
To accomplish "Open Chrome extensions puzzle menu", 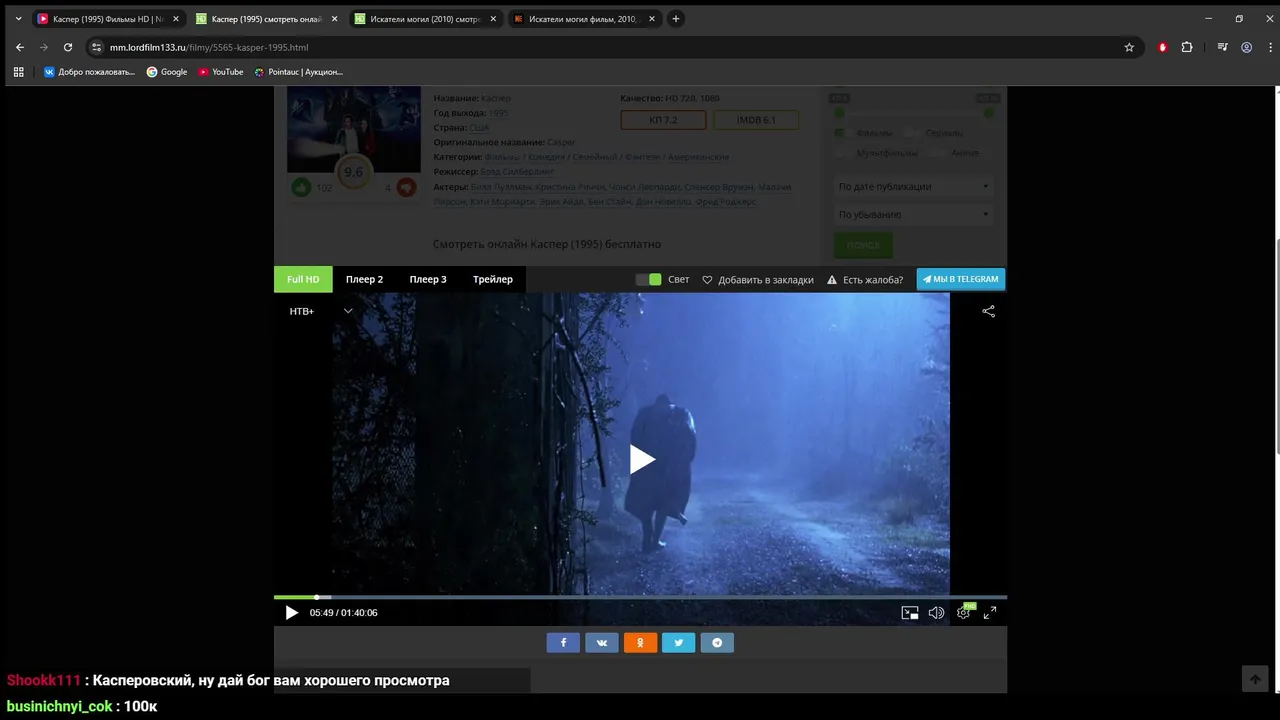I will [x=1187, y=47].
